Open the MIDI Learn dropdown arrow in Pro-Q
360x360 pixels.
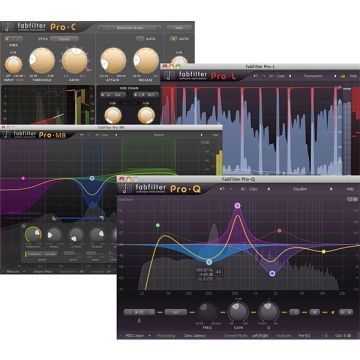[x=150, y=335]
